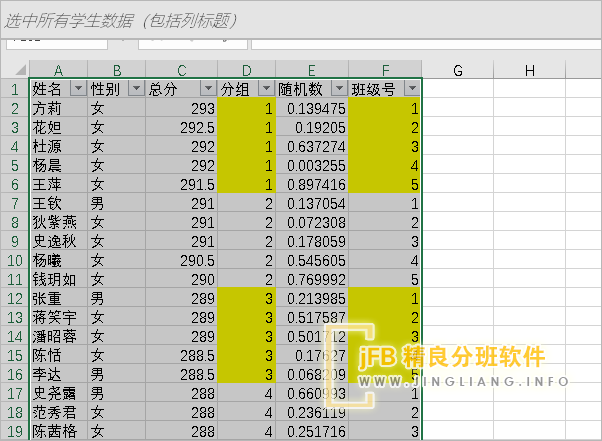Click the 性别 cell in 王钦's row
The width and height of the screenshot is (602, 441).
click(x=117, y=203)
